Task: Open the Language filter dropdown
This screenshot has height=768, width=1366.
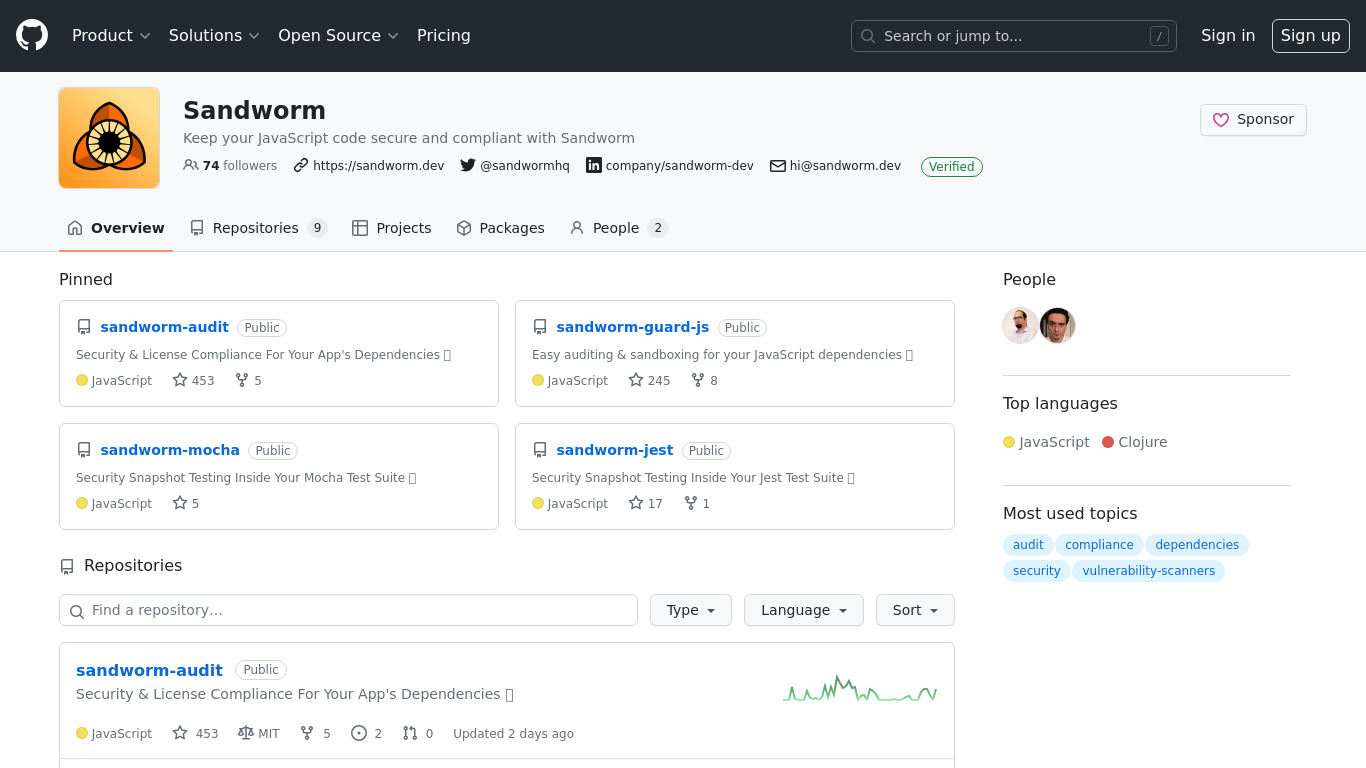Action: 804,610
